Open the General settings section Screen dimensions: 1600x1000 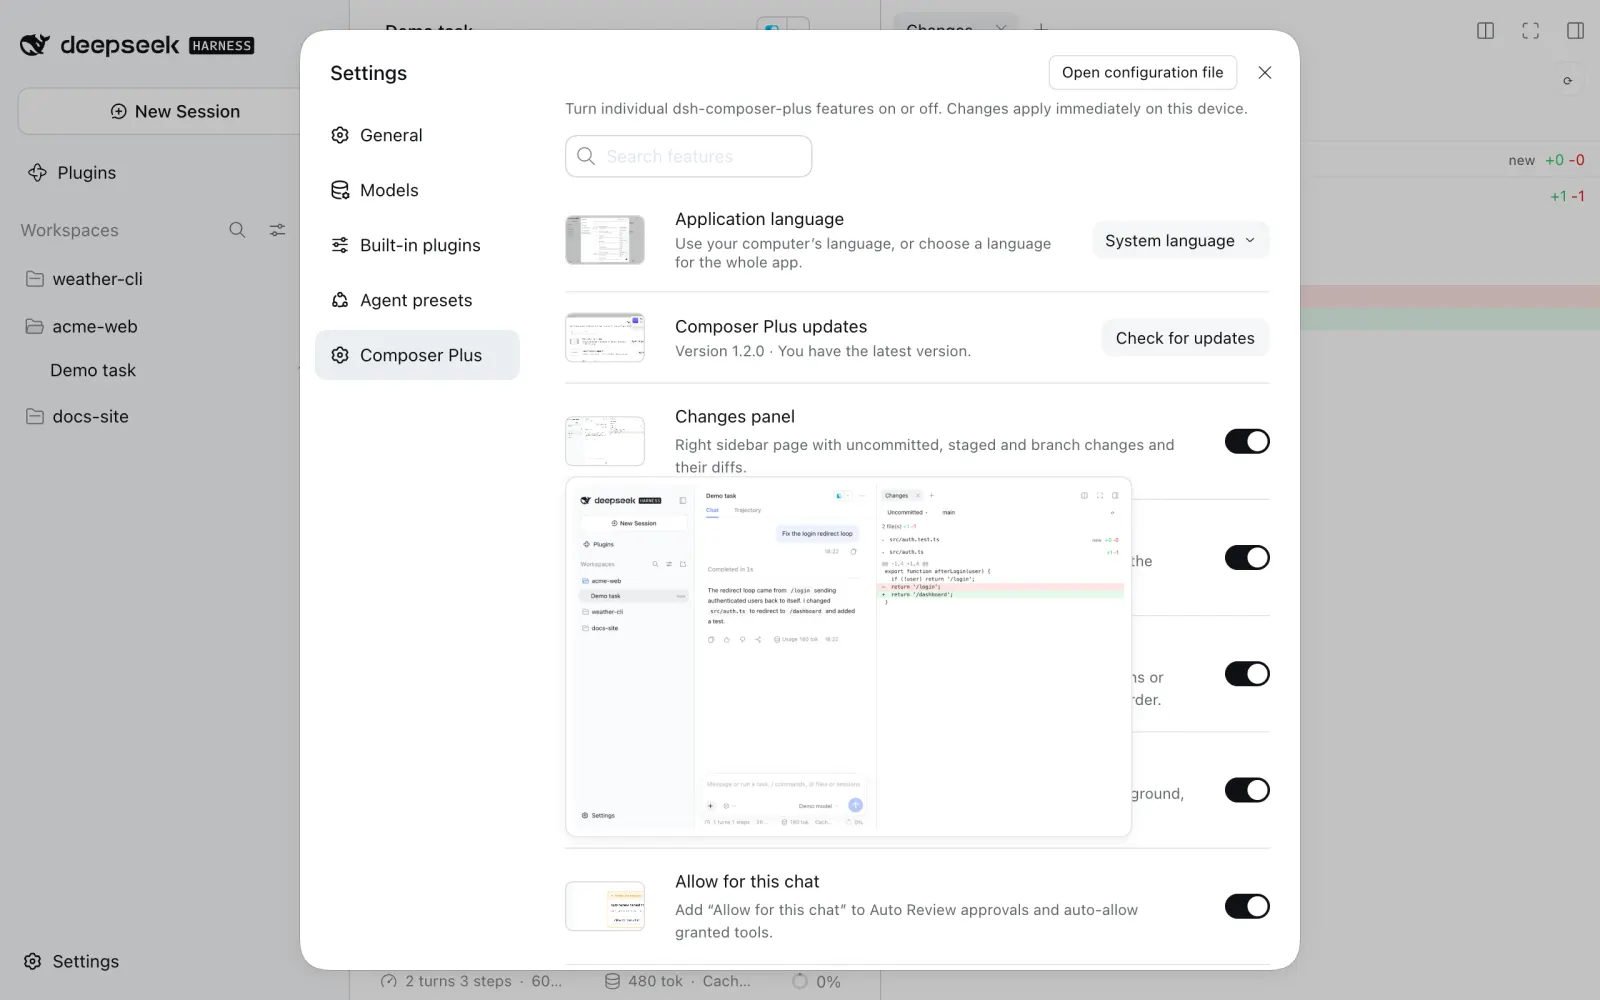pos(417,135)
